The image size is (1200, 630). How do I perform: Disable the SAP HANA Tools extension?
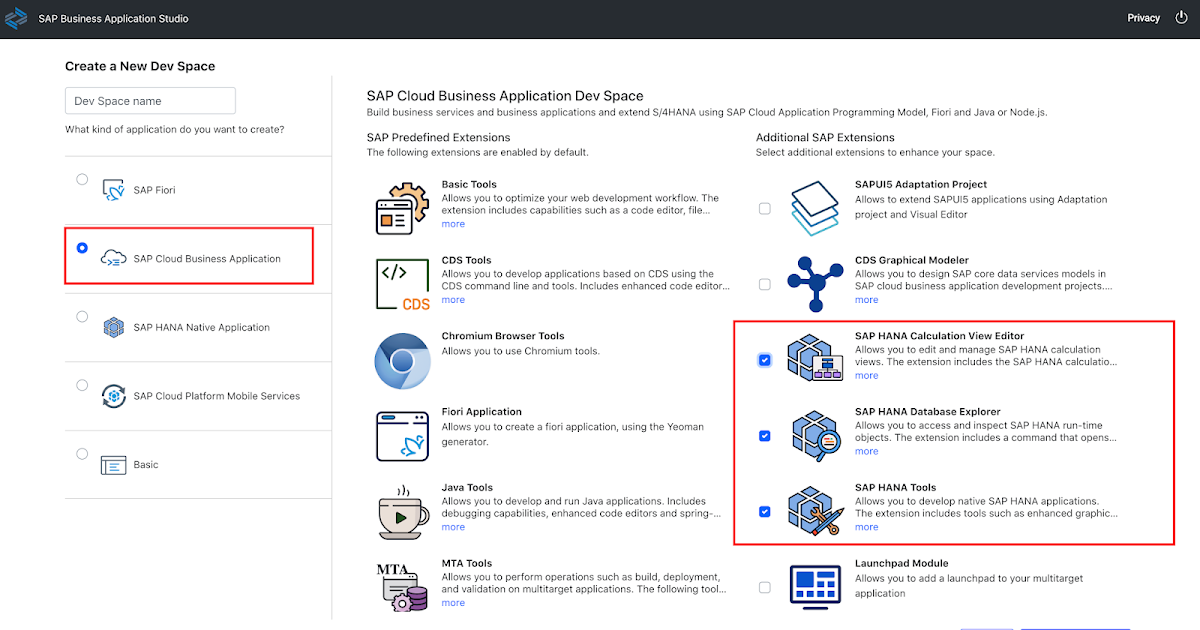[x=765, y=511]
